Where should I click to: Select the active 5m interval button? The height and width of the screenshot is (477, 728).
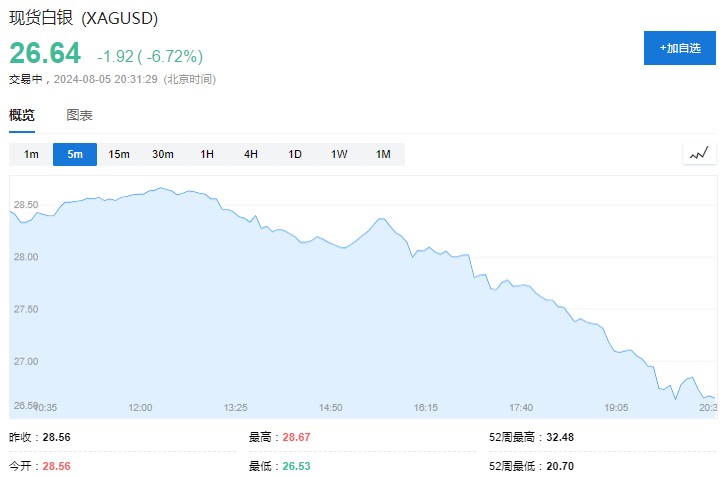(x=75, y=154)
